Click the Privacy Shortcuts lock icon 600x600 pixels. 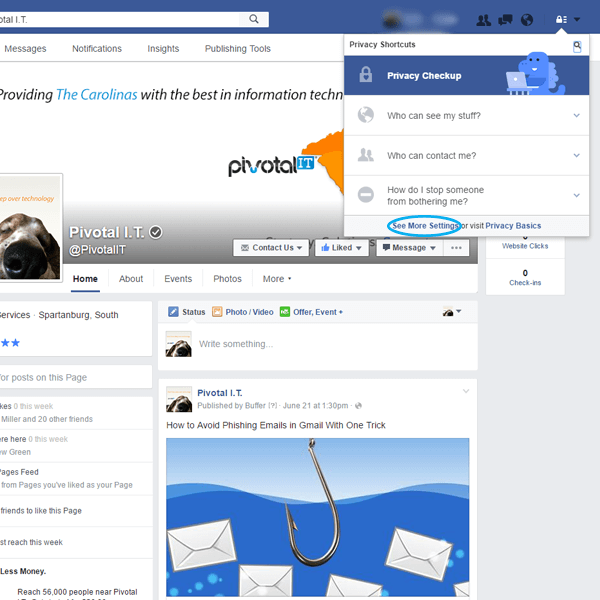(x=561, y=20)
